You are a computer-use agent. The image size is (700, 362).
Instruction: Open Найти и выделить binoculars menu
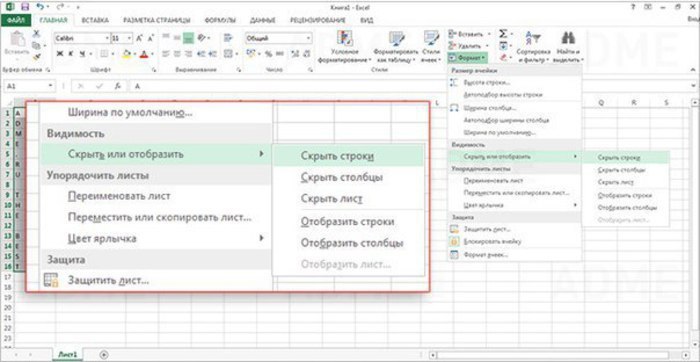pyautogui.click(x=568, y=47)
